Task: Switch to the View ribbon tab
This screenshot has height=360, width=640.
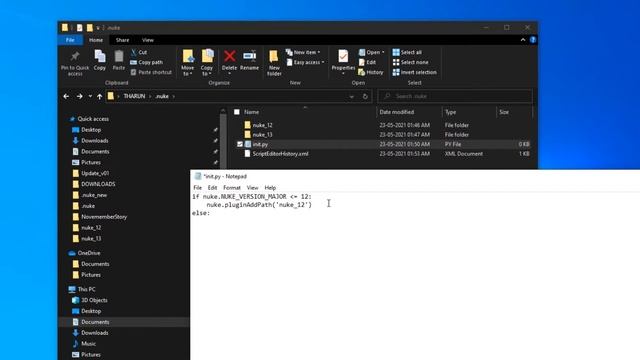Action: (x=148, y=40)
